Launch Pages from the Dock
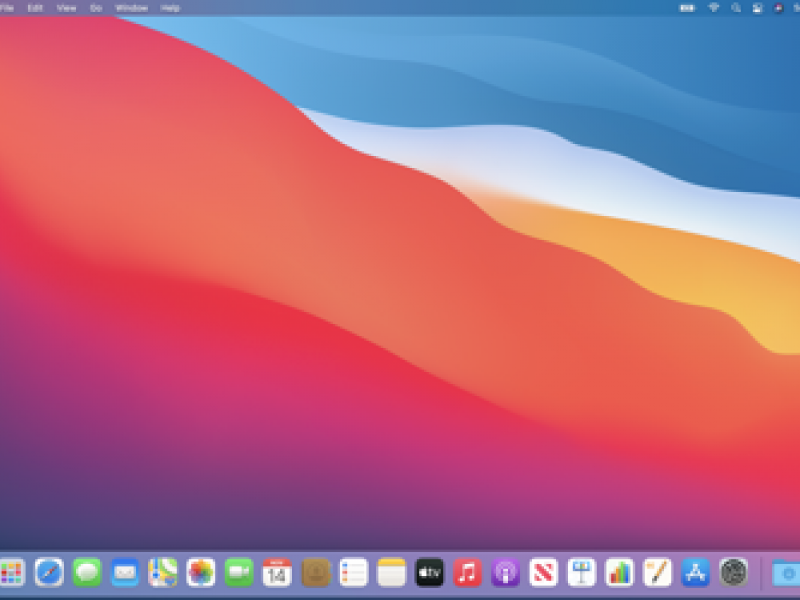Screen dimensions: 800x600 658,572
